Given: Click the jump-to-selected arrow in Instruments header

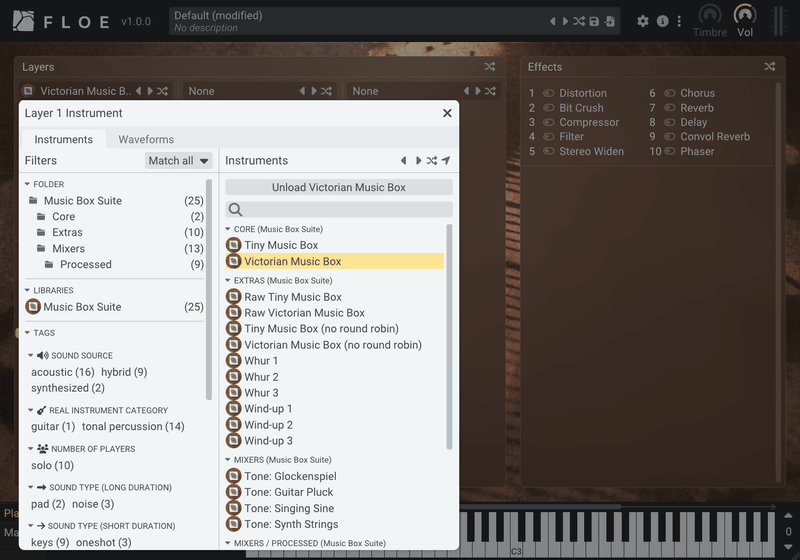Looking at the screenshot, I should tap(446, 161).
